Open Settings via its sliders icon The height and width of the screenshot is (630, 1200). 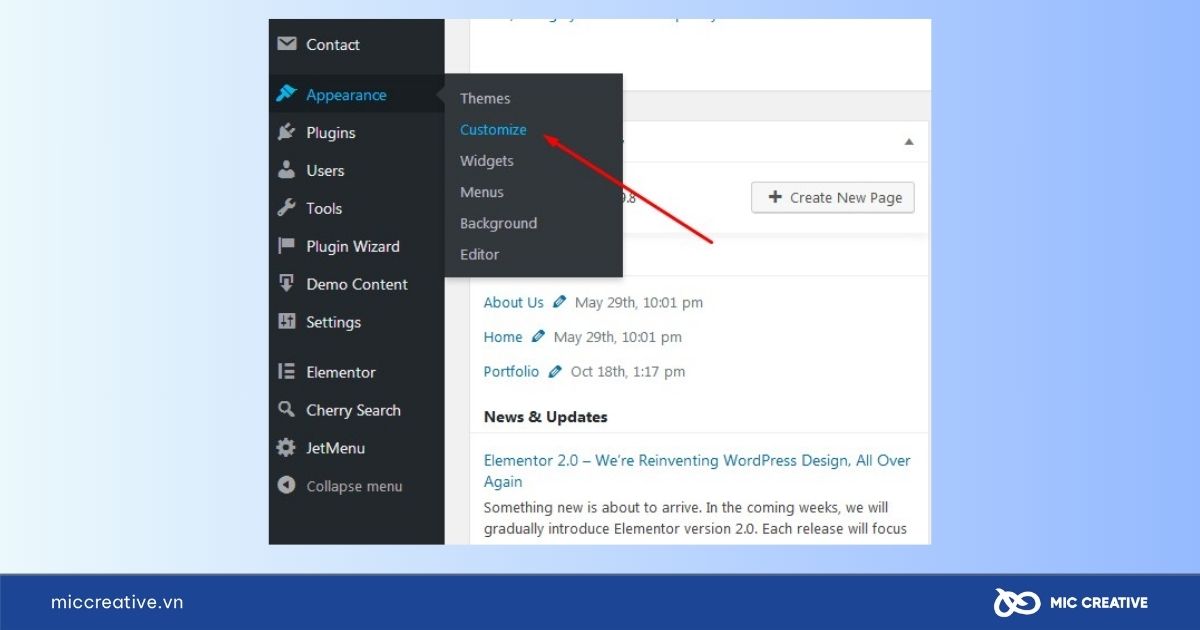(287, 322)
